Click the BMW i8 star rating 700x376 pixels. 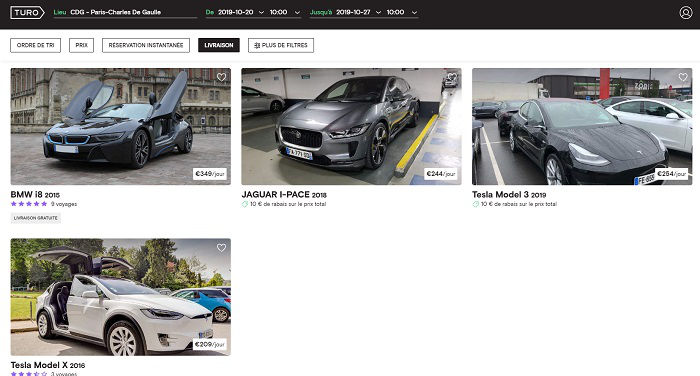tap(29, 204)
